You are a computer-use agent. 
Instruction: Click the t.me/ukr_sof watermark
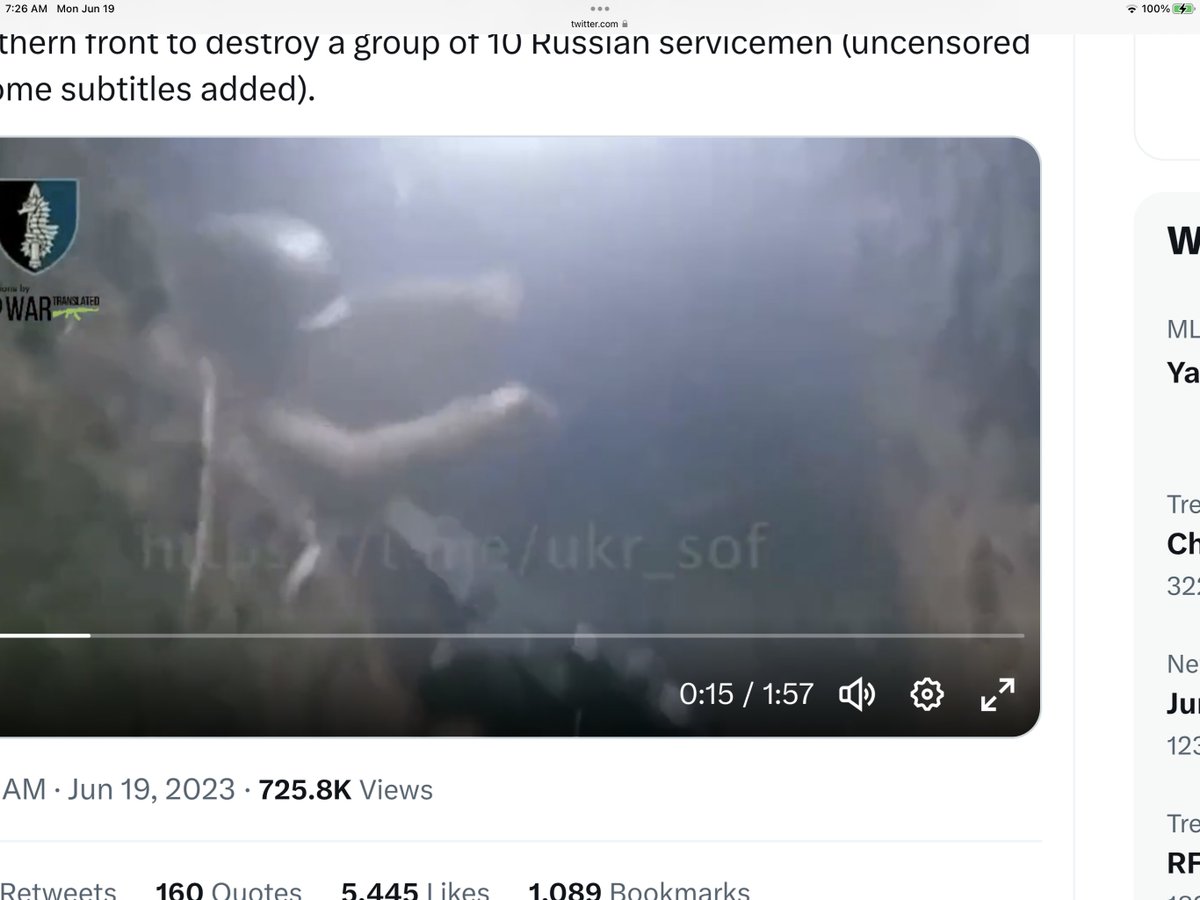point(455,549)
